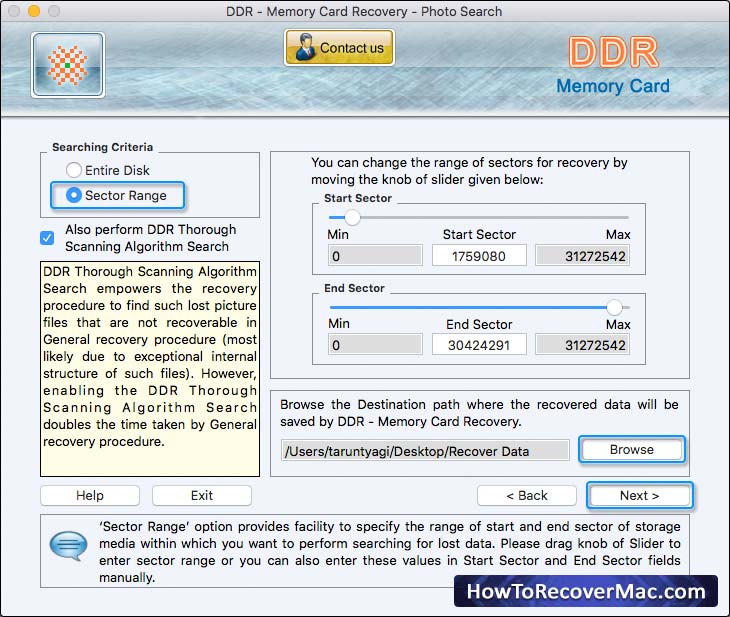
Task: Click Browse to choose destination path
Action: (632, 449)
